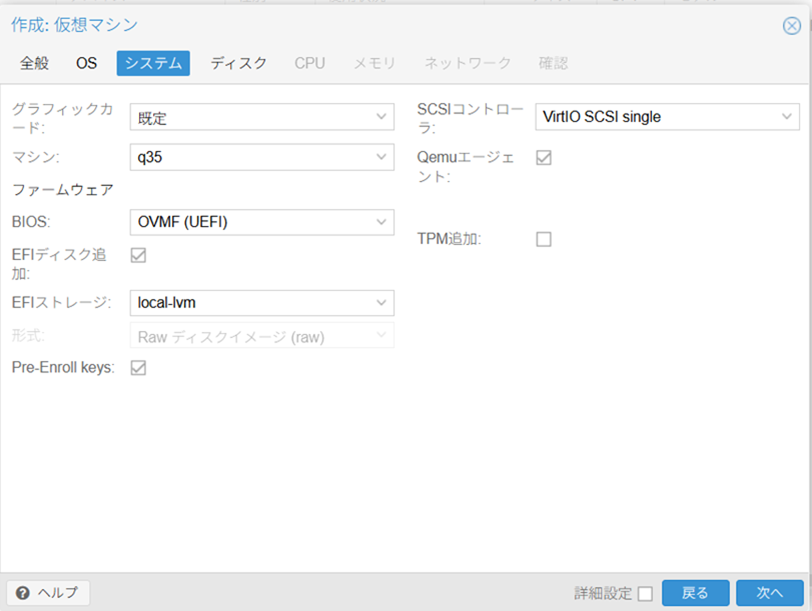Open the メモリ tab
This screenshot has height=611, width=812.
374,63
